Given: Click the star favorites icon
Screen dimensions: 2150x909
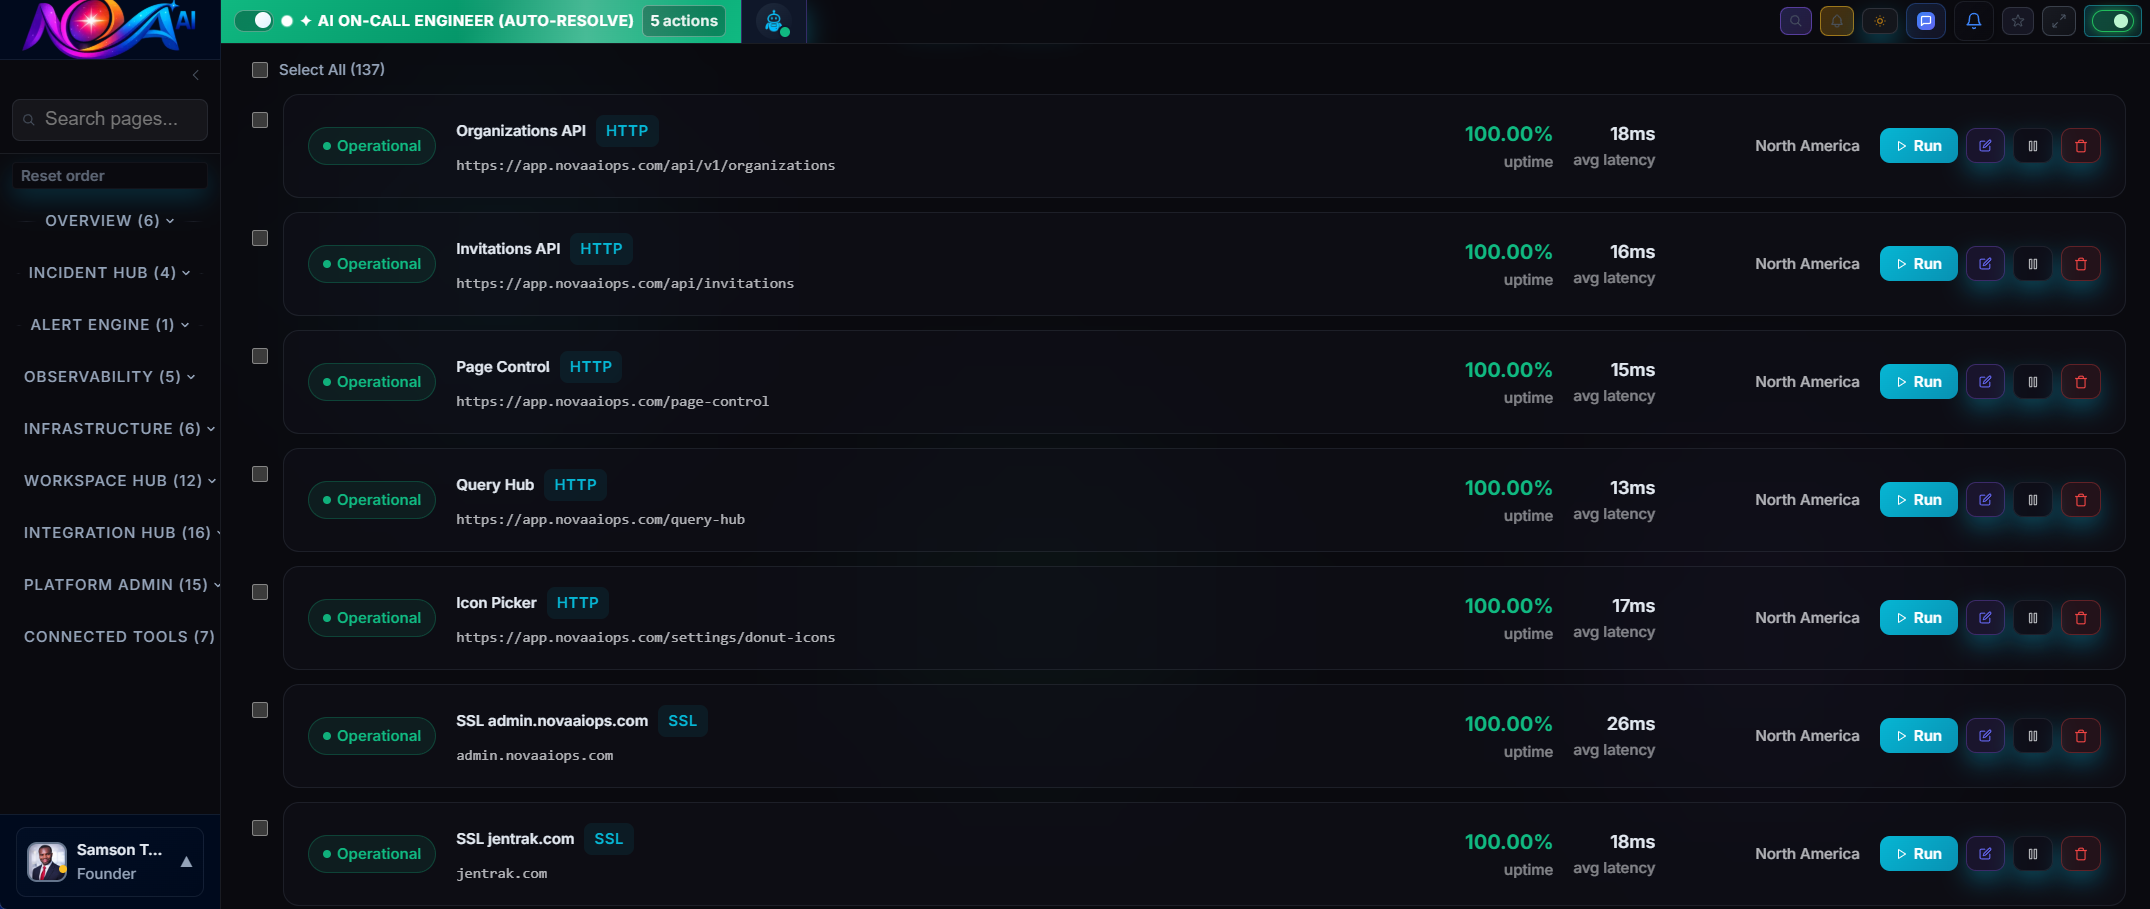Looking at the screenshot, I should coord(2018,21).
